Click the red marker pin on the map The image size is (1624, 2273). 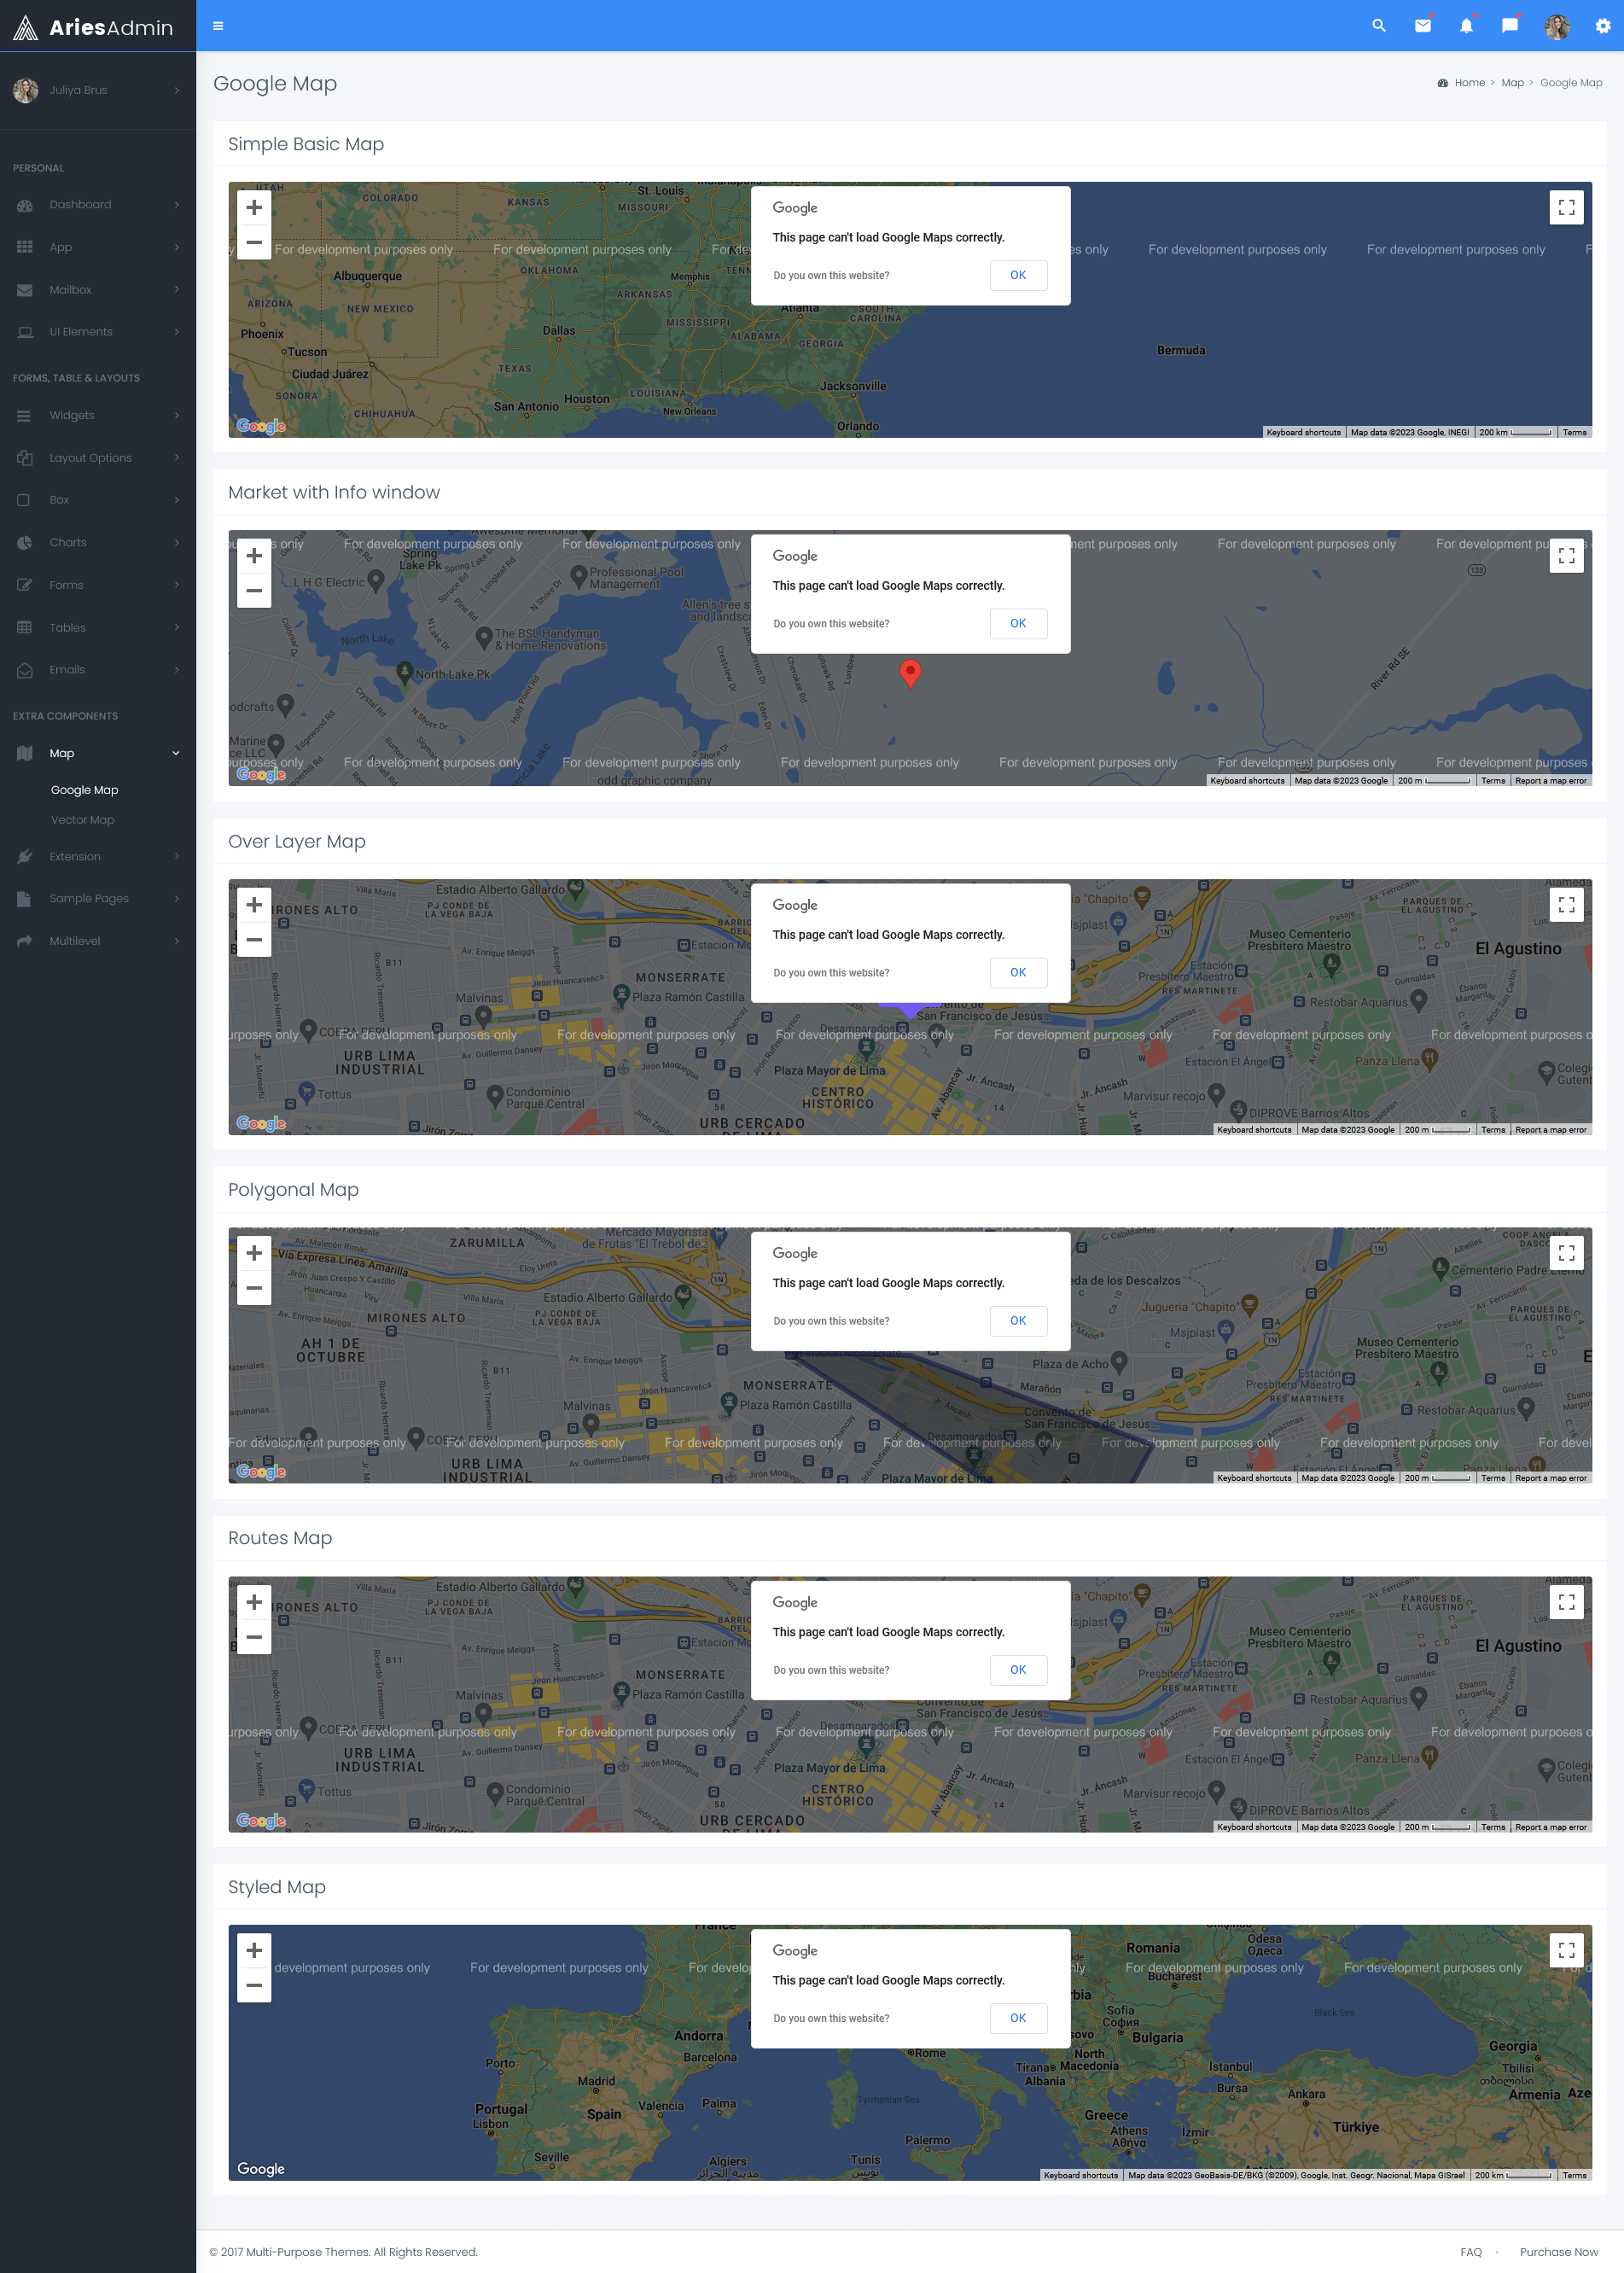coord(910,673)
